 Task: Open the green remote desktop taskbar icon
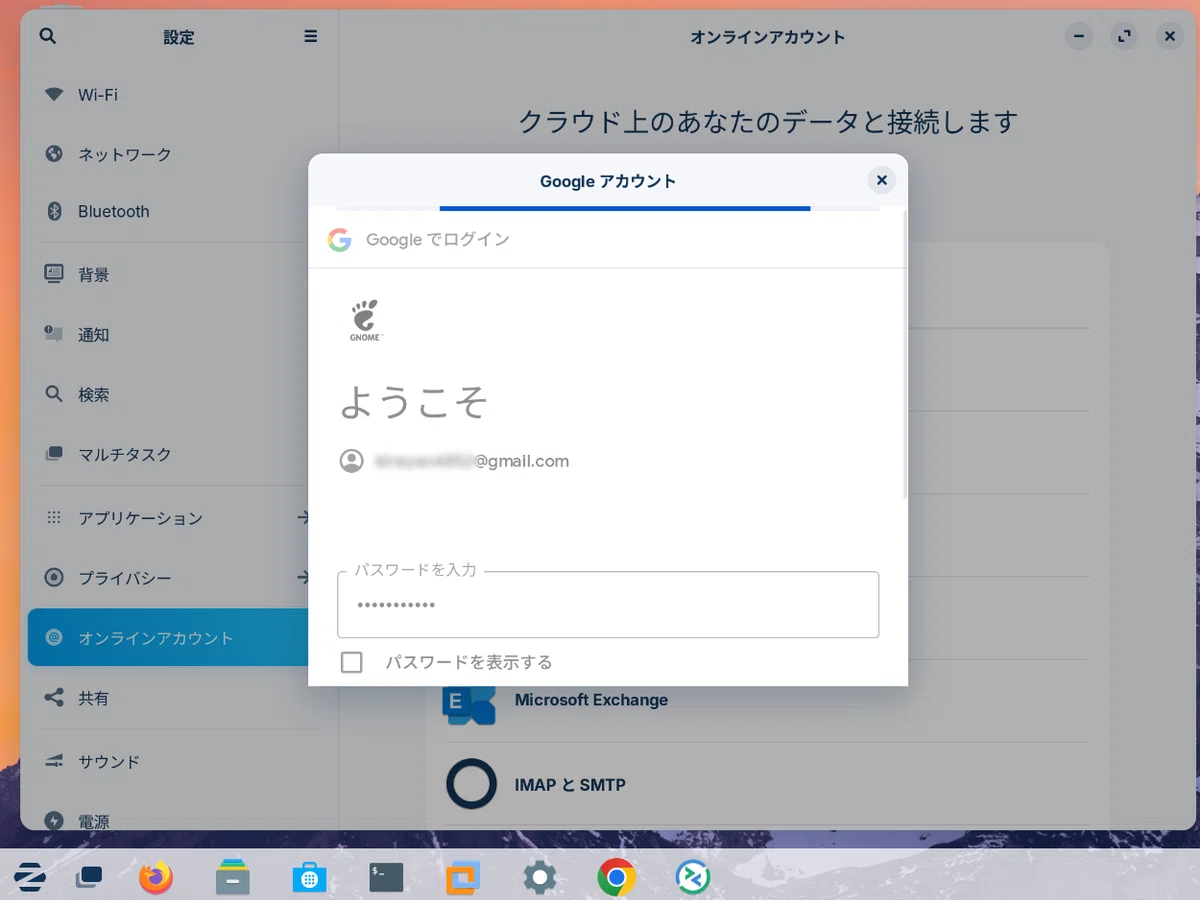point(693,878)
